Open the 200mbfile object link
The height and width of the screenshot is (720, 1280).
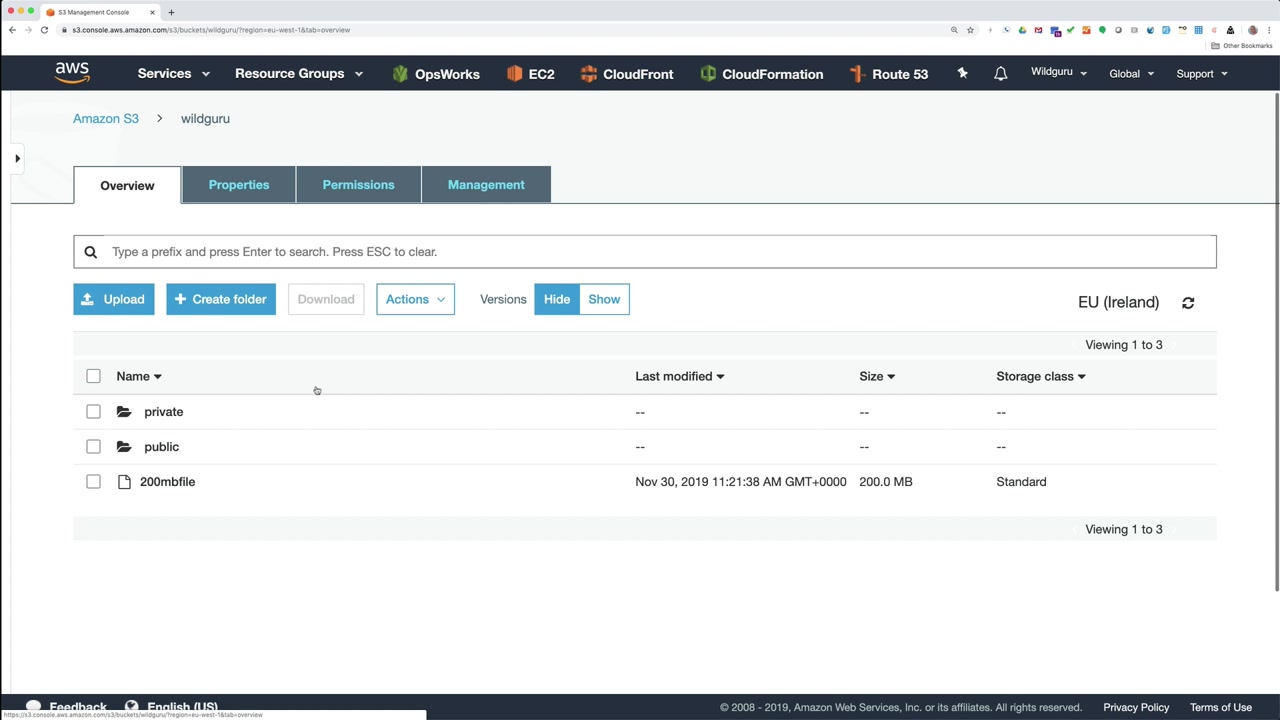(168, 482)
